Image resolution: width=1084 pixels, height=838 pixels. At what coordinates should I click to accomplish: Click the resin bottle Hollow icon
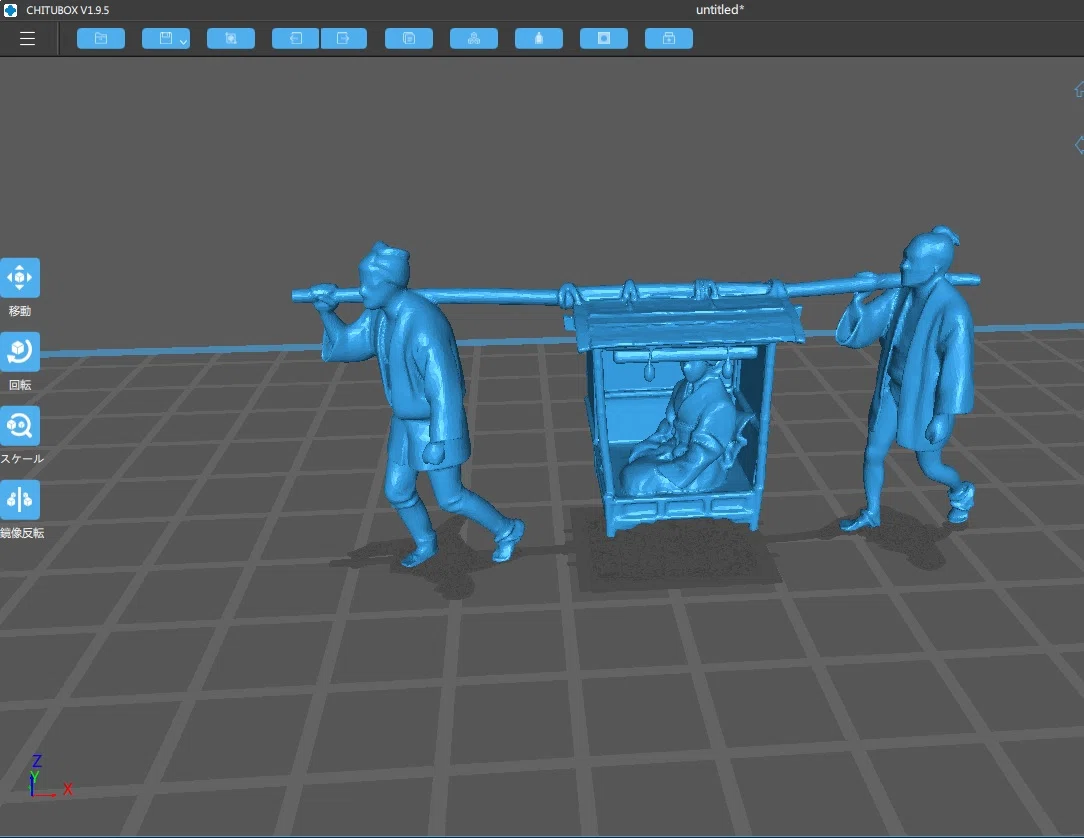point(539,39)
